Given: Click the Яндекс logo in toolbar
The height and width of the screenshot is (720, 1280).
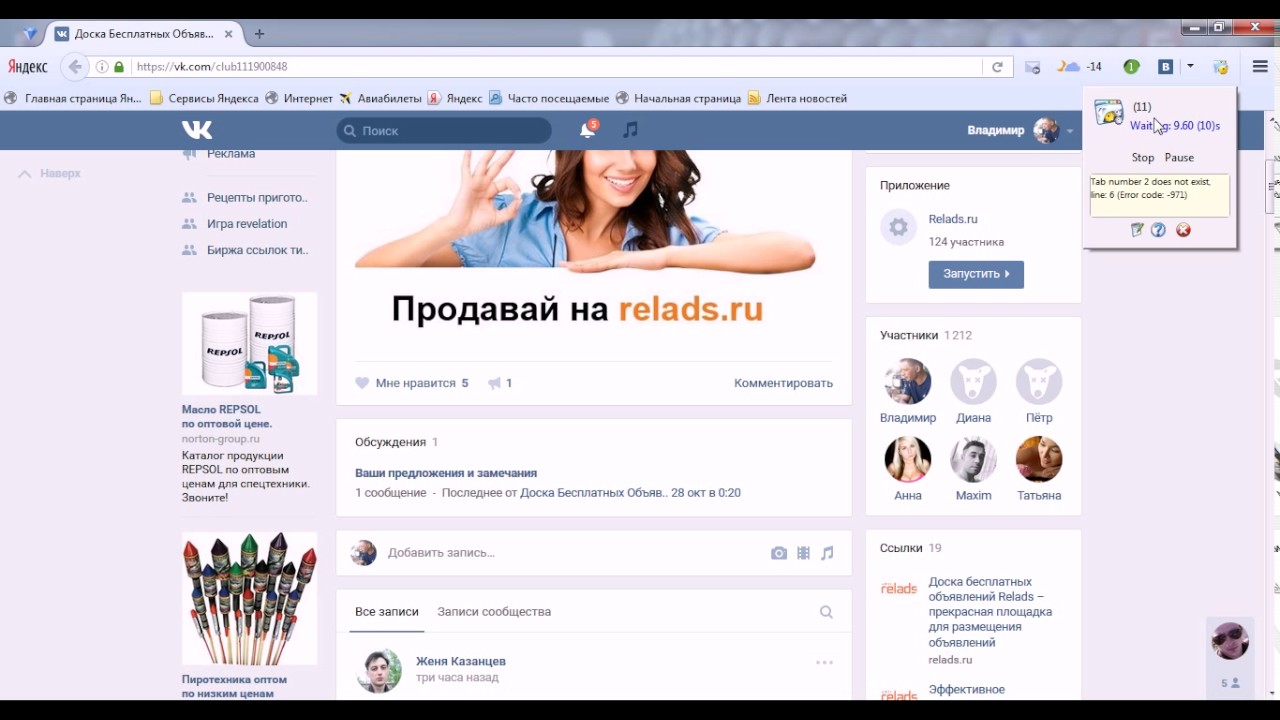Looking at the screenshot, I should click(x=28, y=67).
